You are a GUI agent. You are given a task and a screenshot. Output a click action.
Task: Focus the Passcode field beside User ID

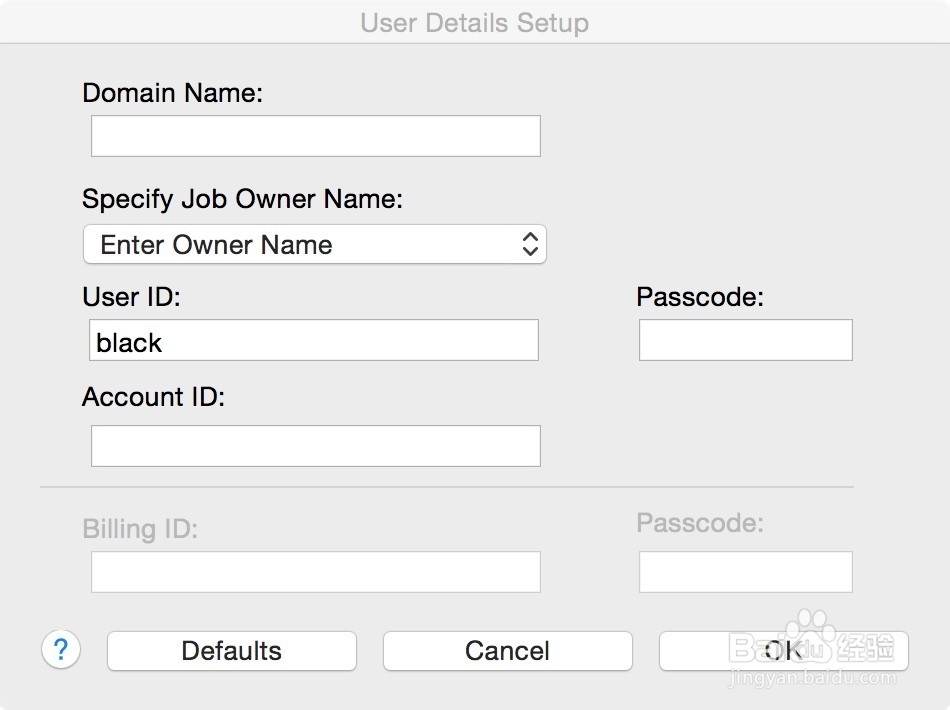point(745,340)
